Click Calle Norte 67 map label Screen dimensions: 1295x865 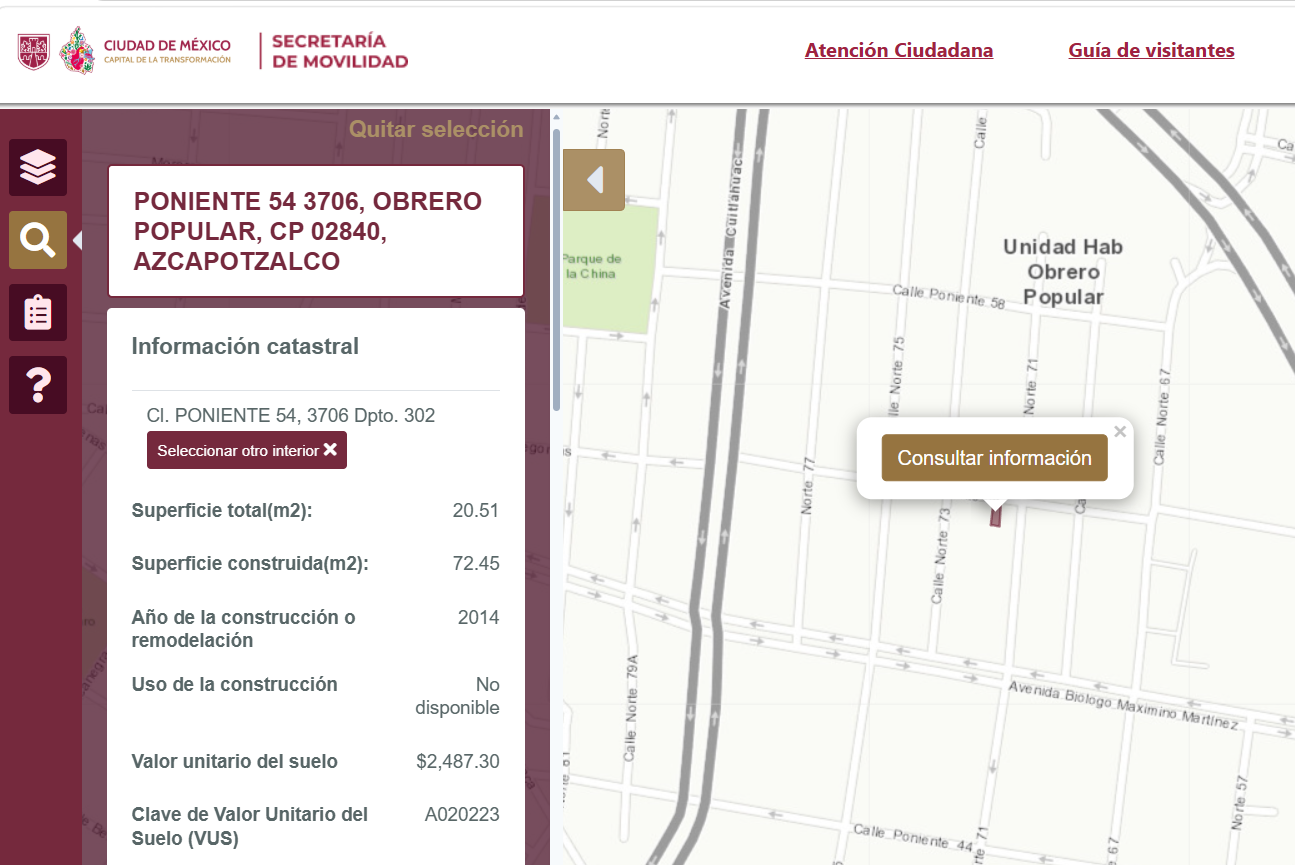(x=1161, y=415)
